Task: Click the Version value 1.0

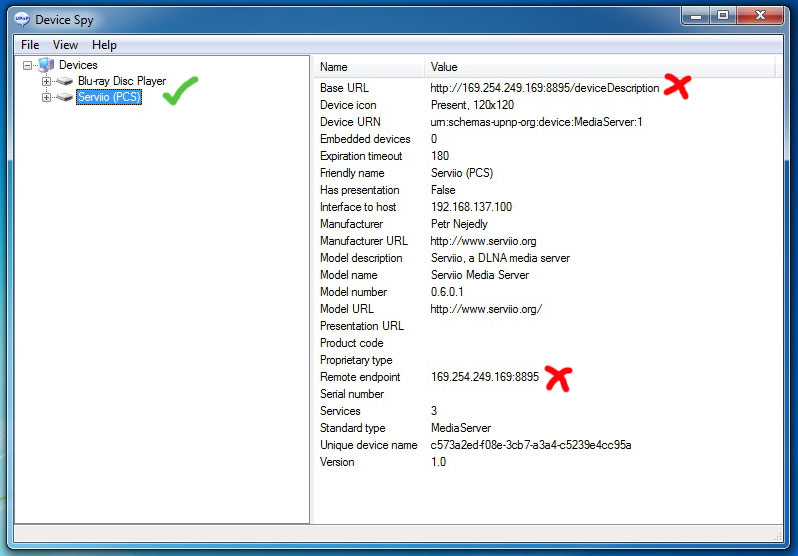Action: tap(438, 462)
